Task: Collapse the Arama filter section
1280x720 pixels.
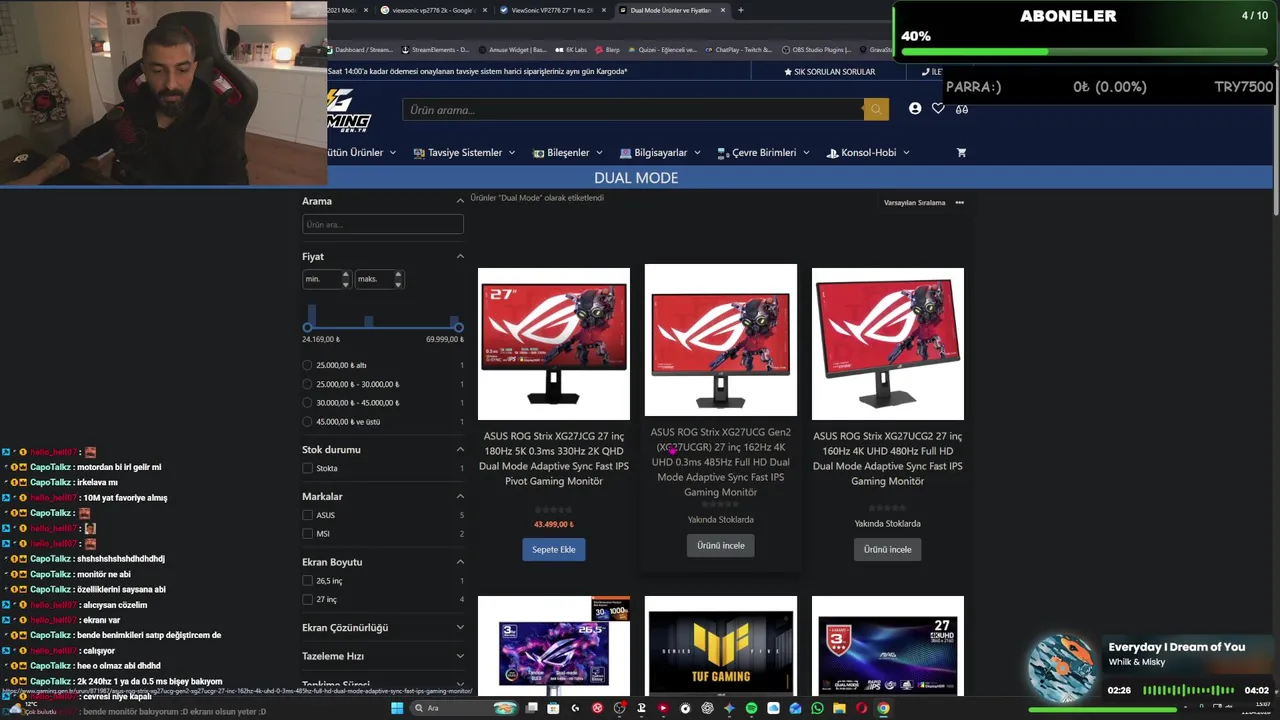Action: click(460, 201)
